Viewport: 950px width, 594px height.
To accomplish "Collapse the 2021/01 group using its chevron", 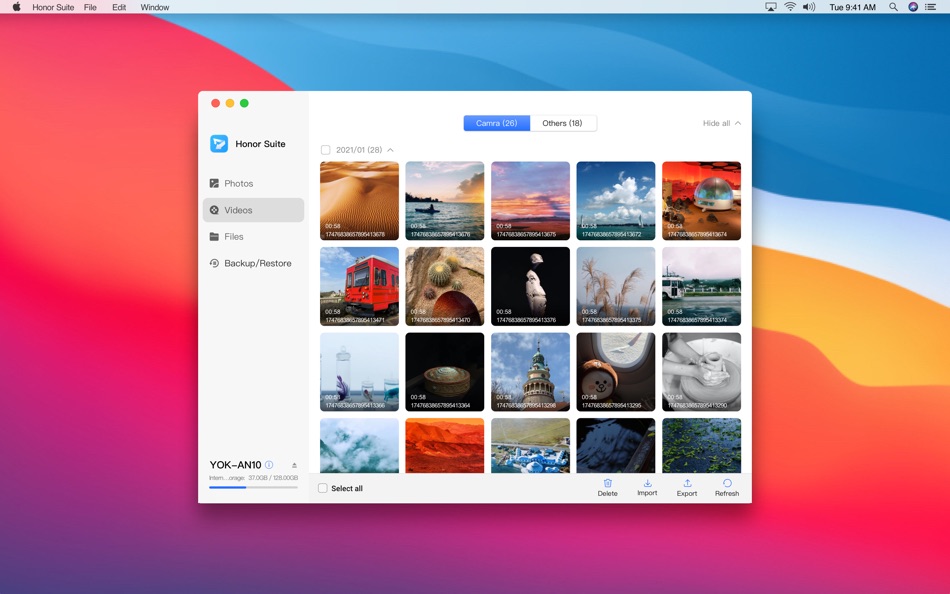I will [391, 150].
